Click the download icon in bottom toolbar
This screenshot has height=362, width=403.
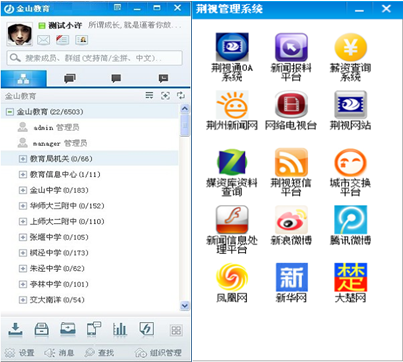(15, 329)
